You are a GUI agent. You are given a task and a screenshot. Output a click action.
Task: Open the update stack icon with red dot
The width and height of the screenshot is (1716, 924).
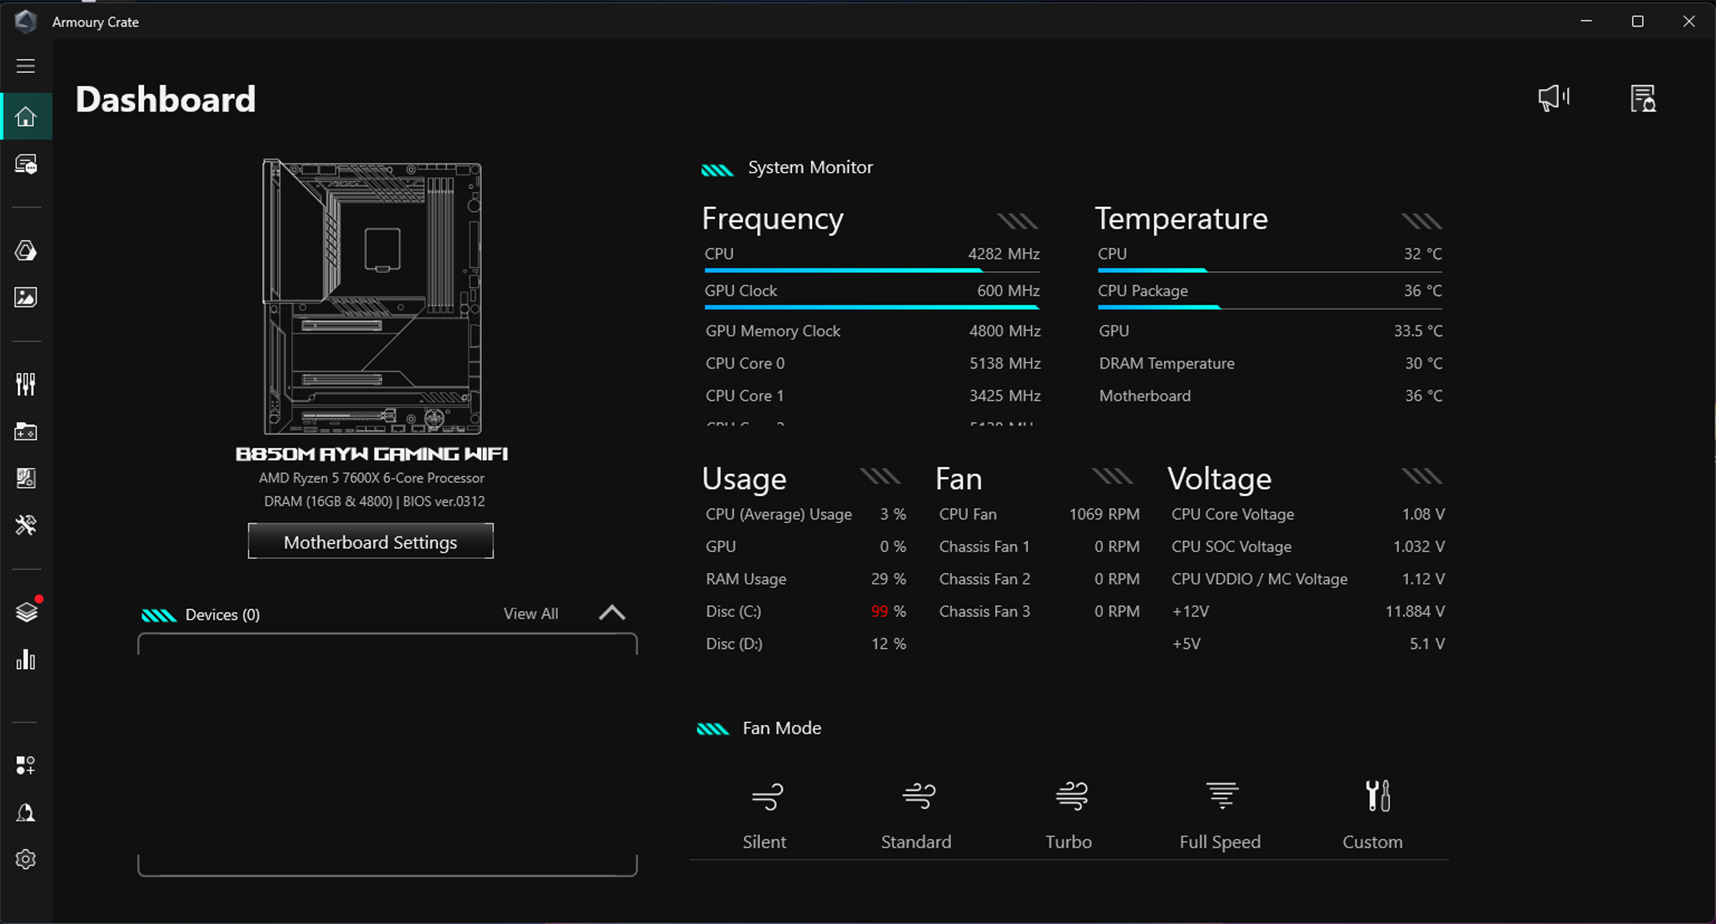[x=26, y=612]
